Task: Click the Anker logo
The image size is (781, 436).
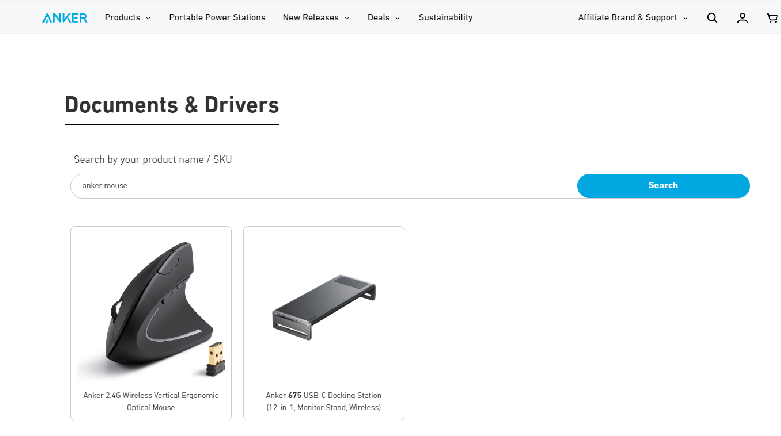Action: pyautogui.click(x=65, y=18)
